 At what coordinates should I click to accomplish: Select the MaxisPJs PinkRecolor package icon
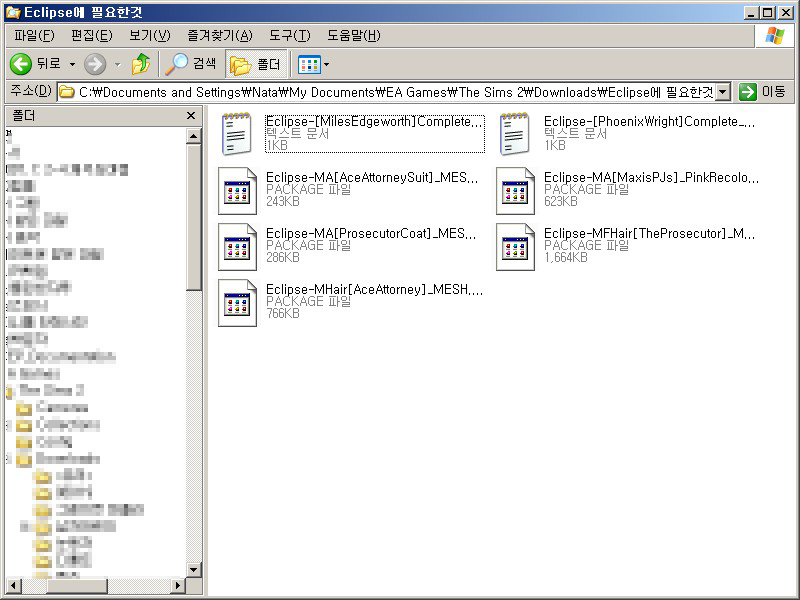click(515, 191)
